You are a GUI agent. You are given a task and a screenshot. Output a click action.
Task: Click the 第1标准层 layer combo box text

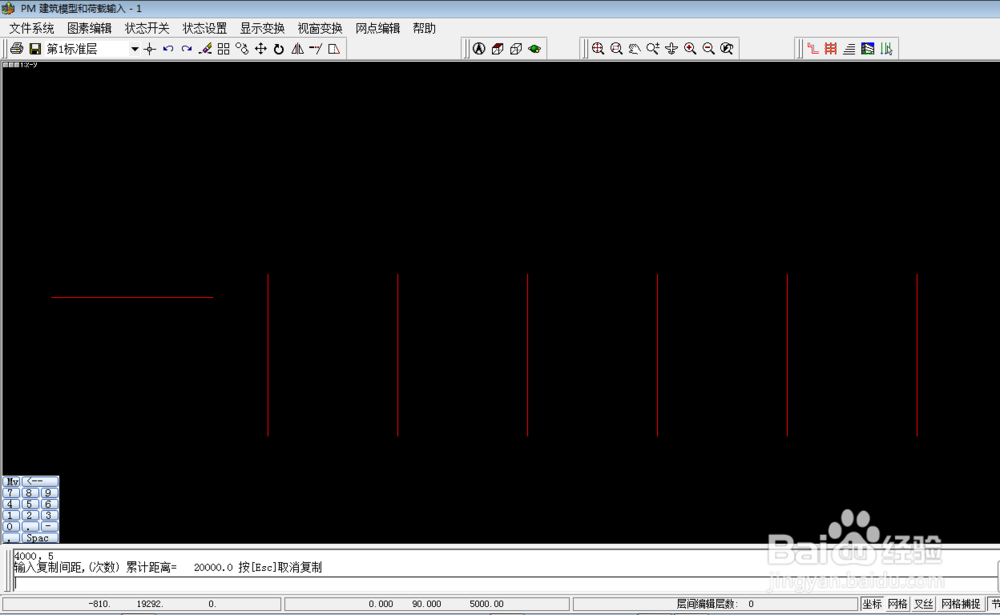tap(72, 49)
